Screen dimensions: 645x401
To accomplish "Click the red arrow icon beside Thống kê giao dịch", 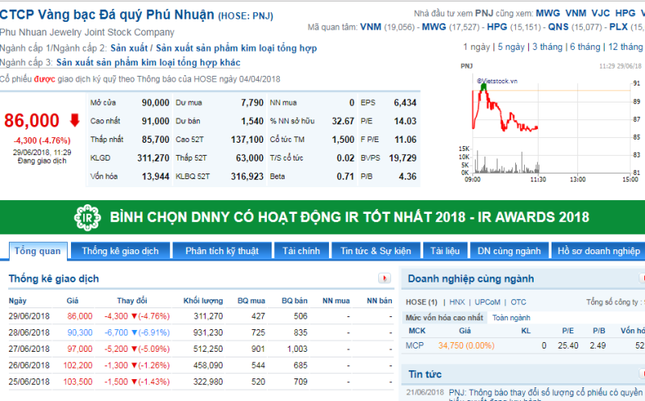I will 384,278.
